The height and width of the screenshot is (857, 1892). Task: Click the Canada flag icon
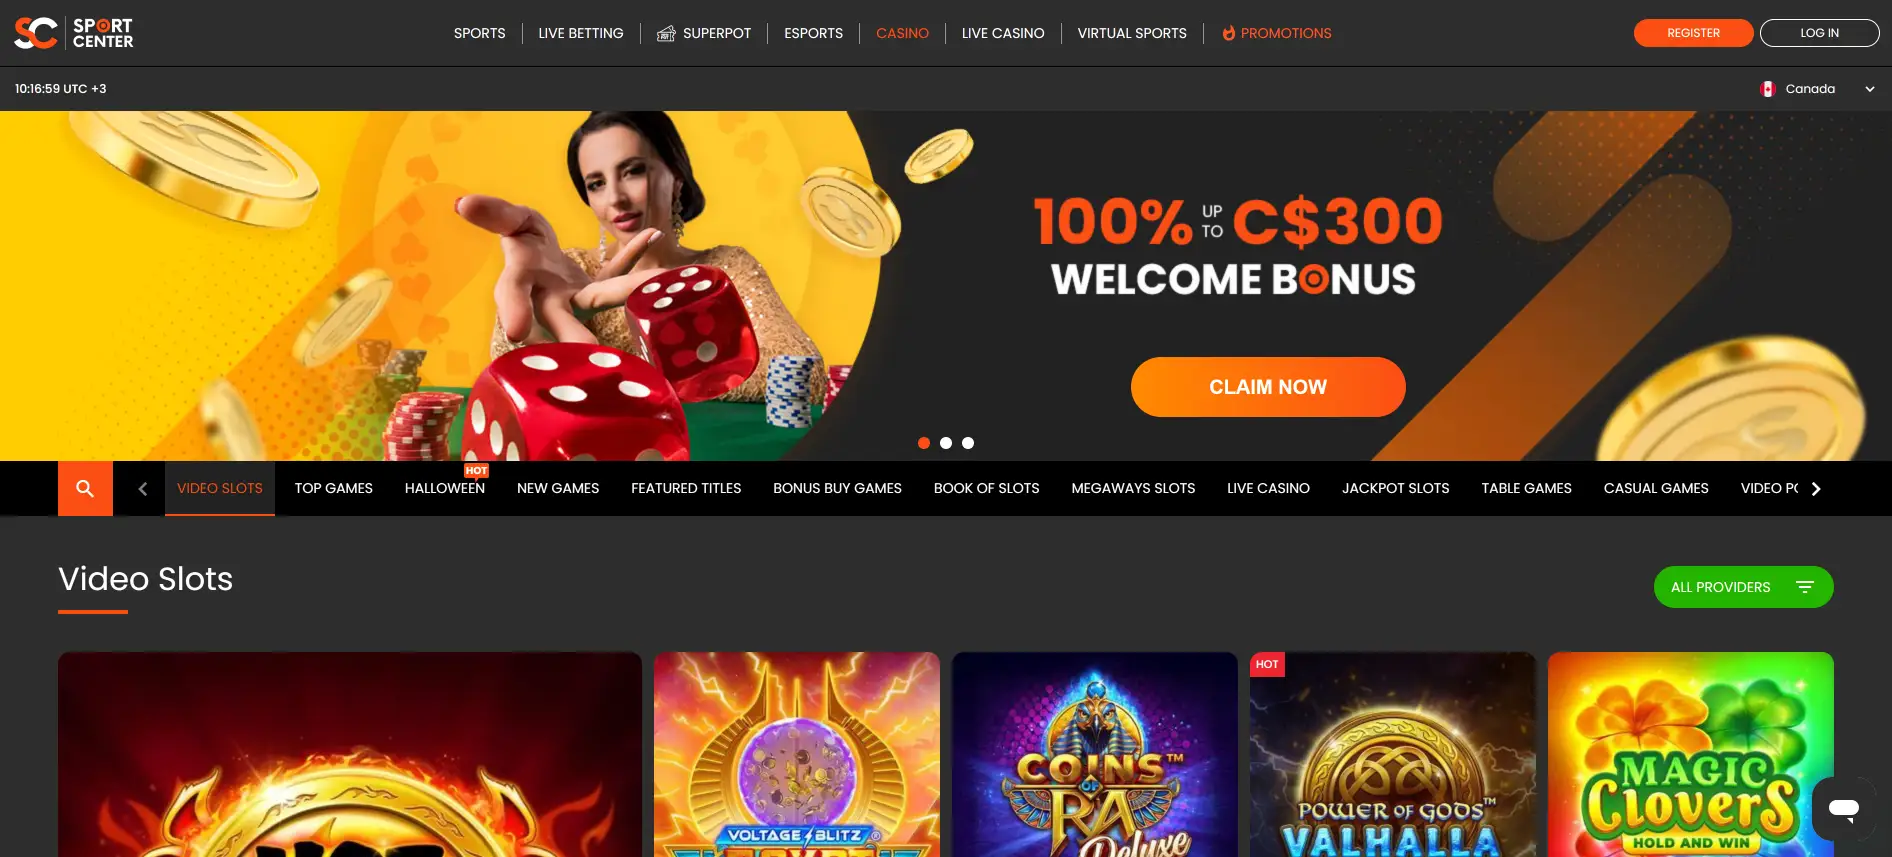click(1768, 89)
